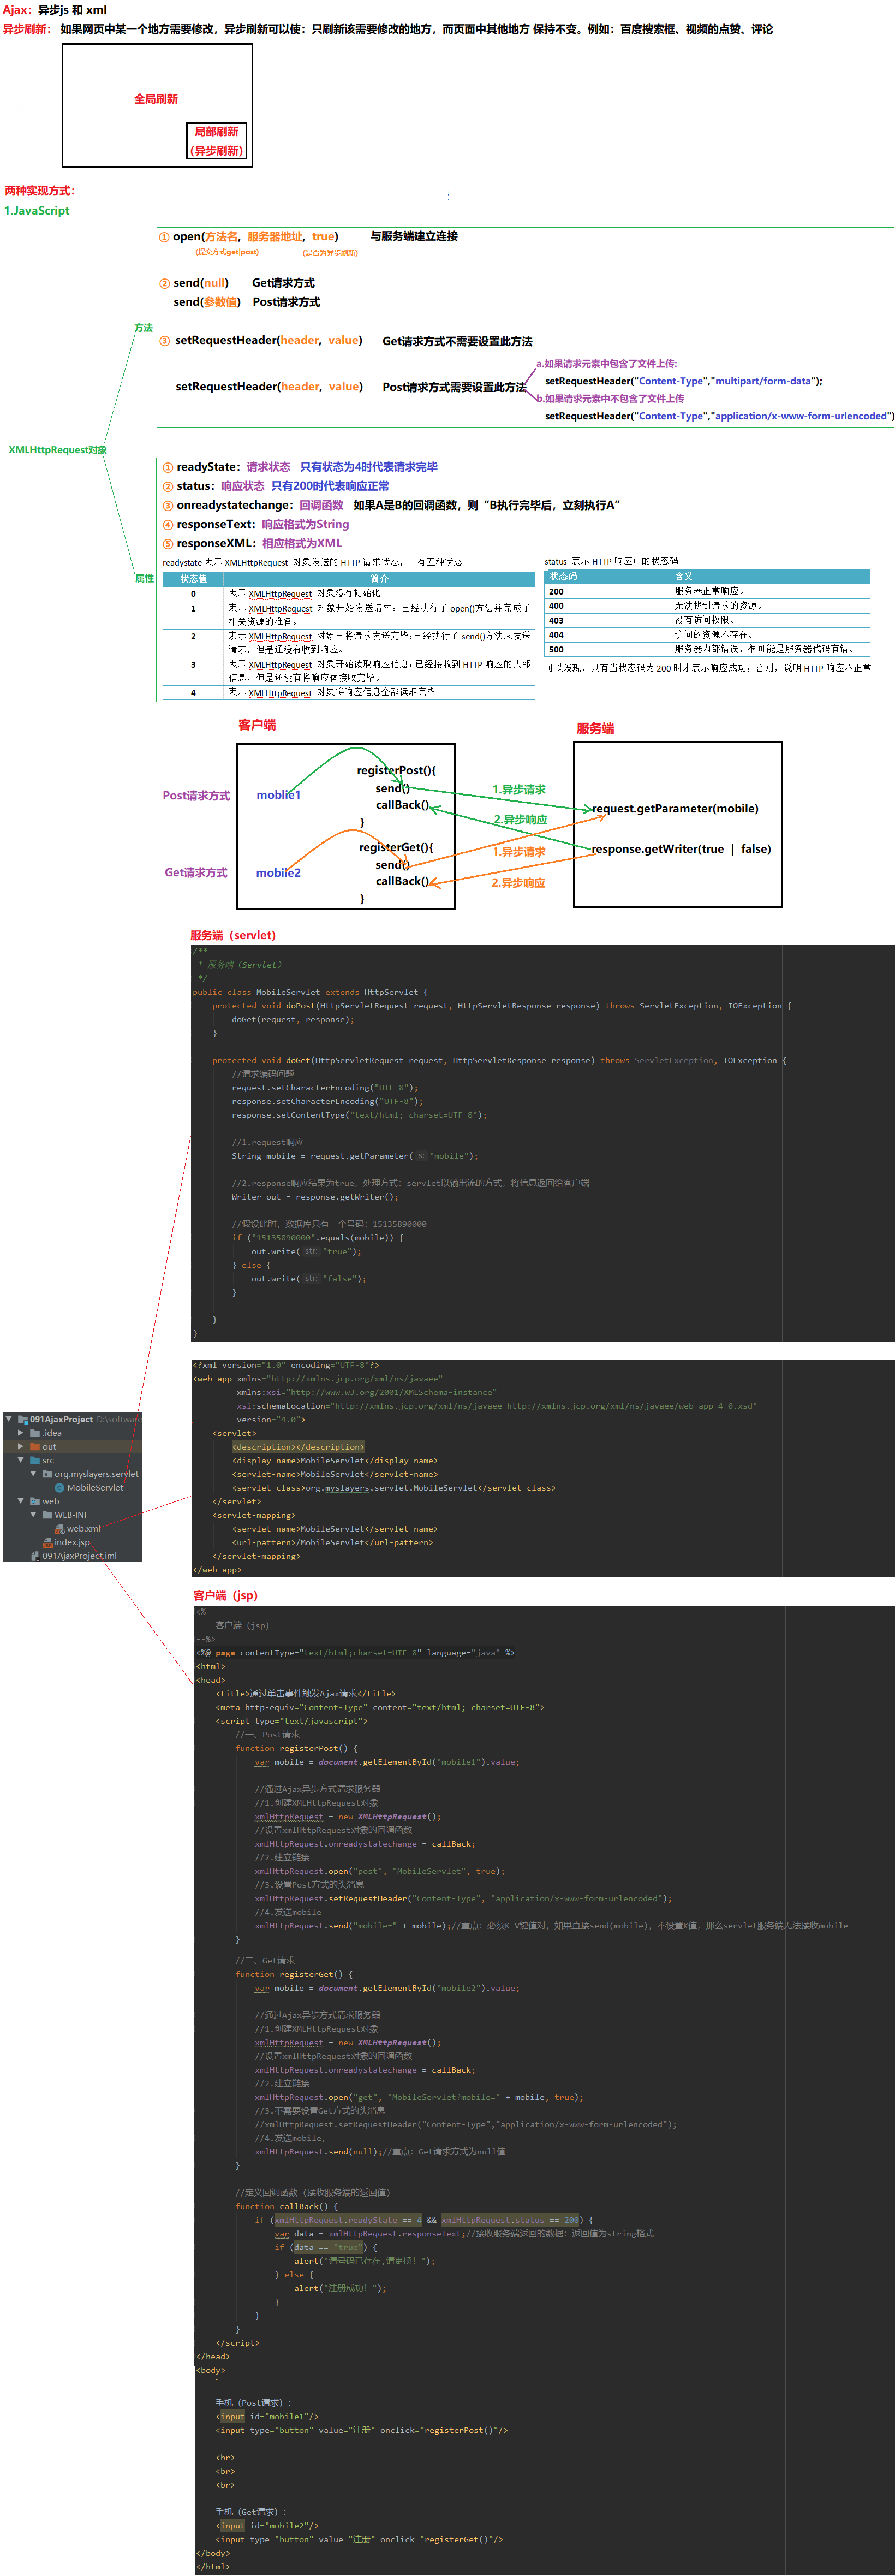Select org.myslayers.servlet package in tree
Viewport: 895px width, 2576px height.
click(x=96, y=1474)
